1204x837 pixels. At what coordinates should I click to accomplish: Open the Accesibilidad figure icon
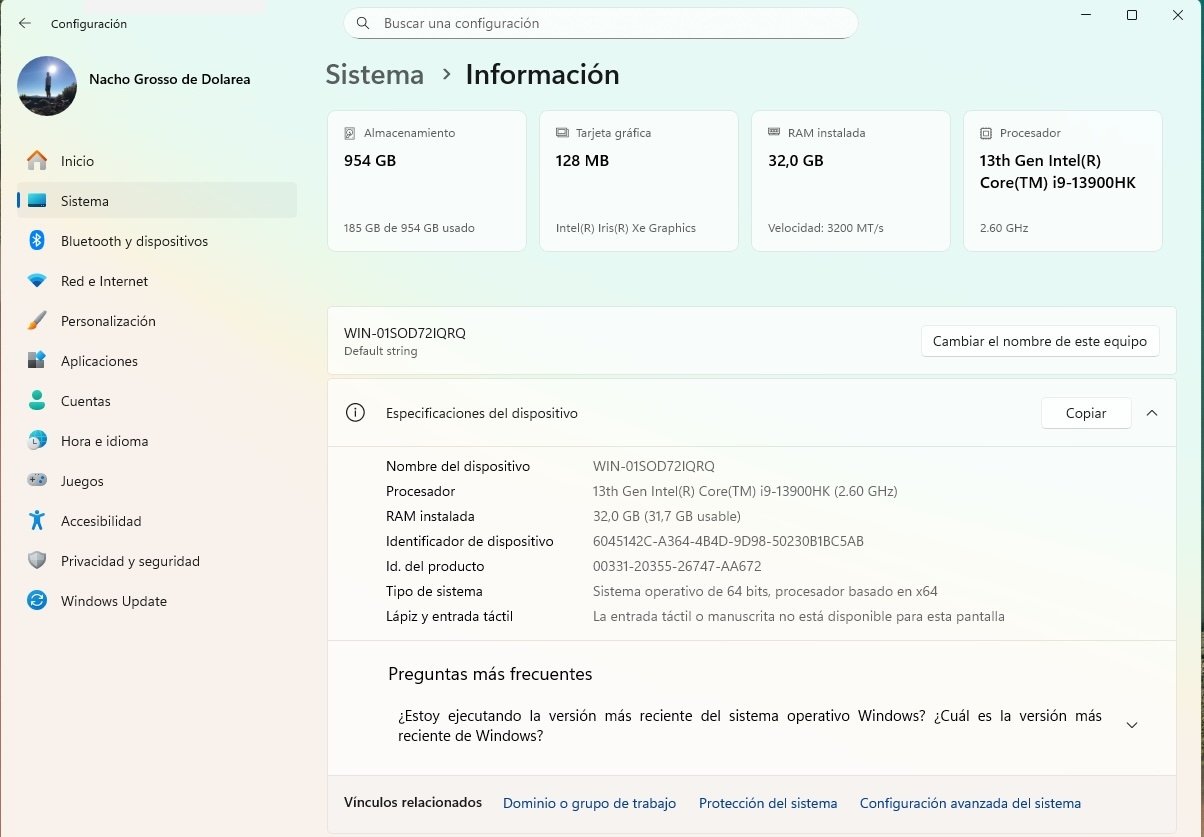coord(37,521)
